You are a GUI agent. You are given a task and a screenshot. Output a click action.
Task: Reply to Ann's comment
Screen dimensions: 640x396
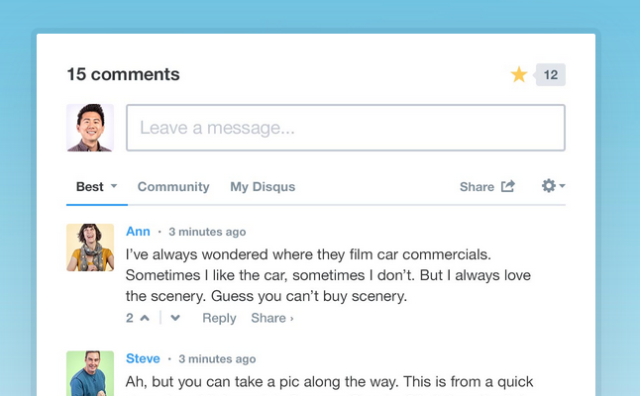[x=219, y=318]
